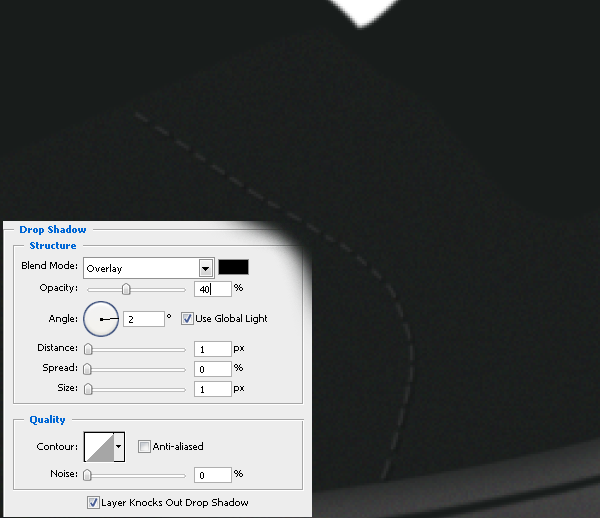Click the Distance slider handle

click(x=88, y=349)
